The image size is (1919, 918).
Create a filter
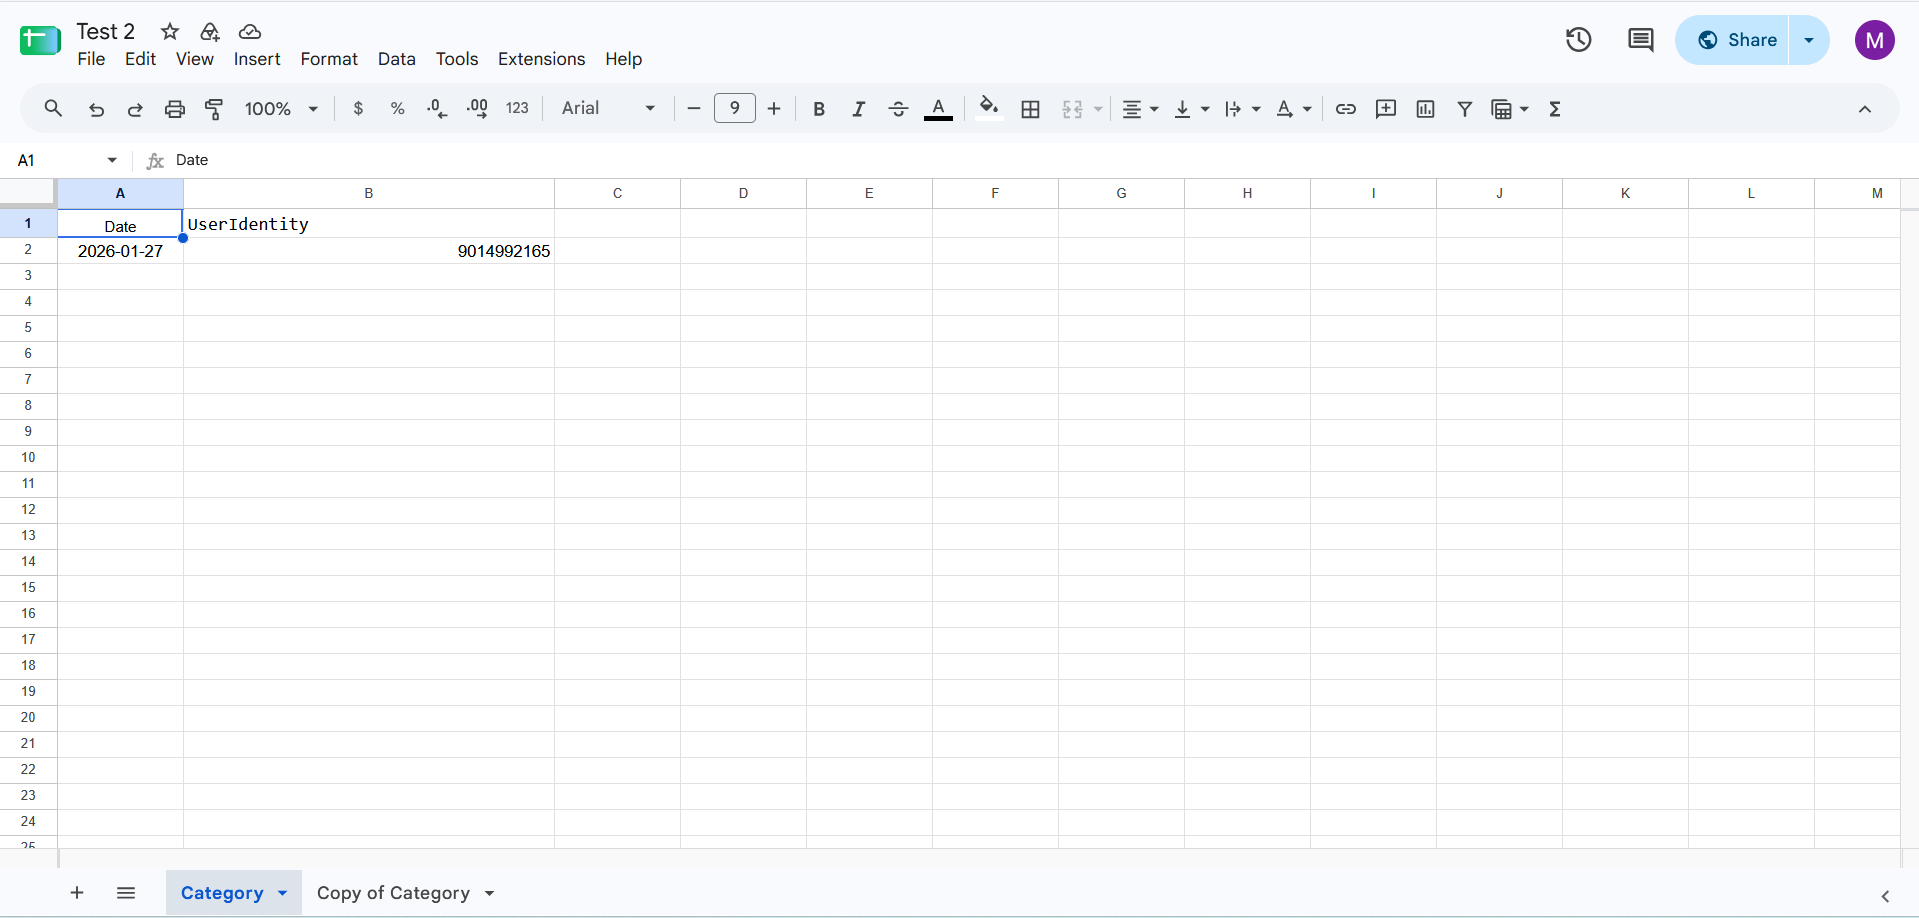tap(1465, 109)
